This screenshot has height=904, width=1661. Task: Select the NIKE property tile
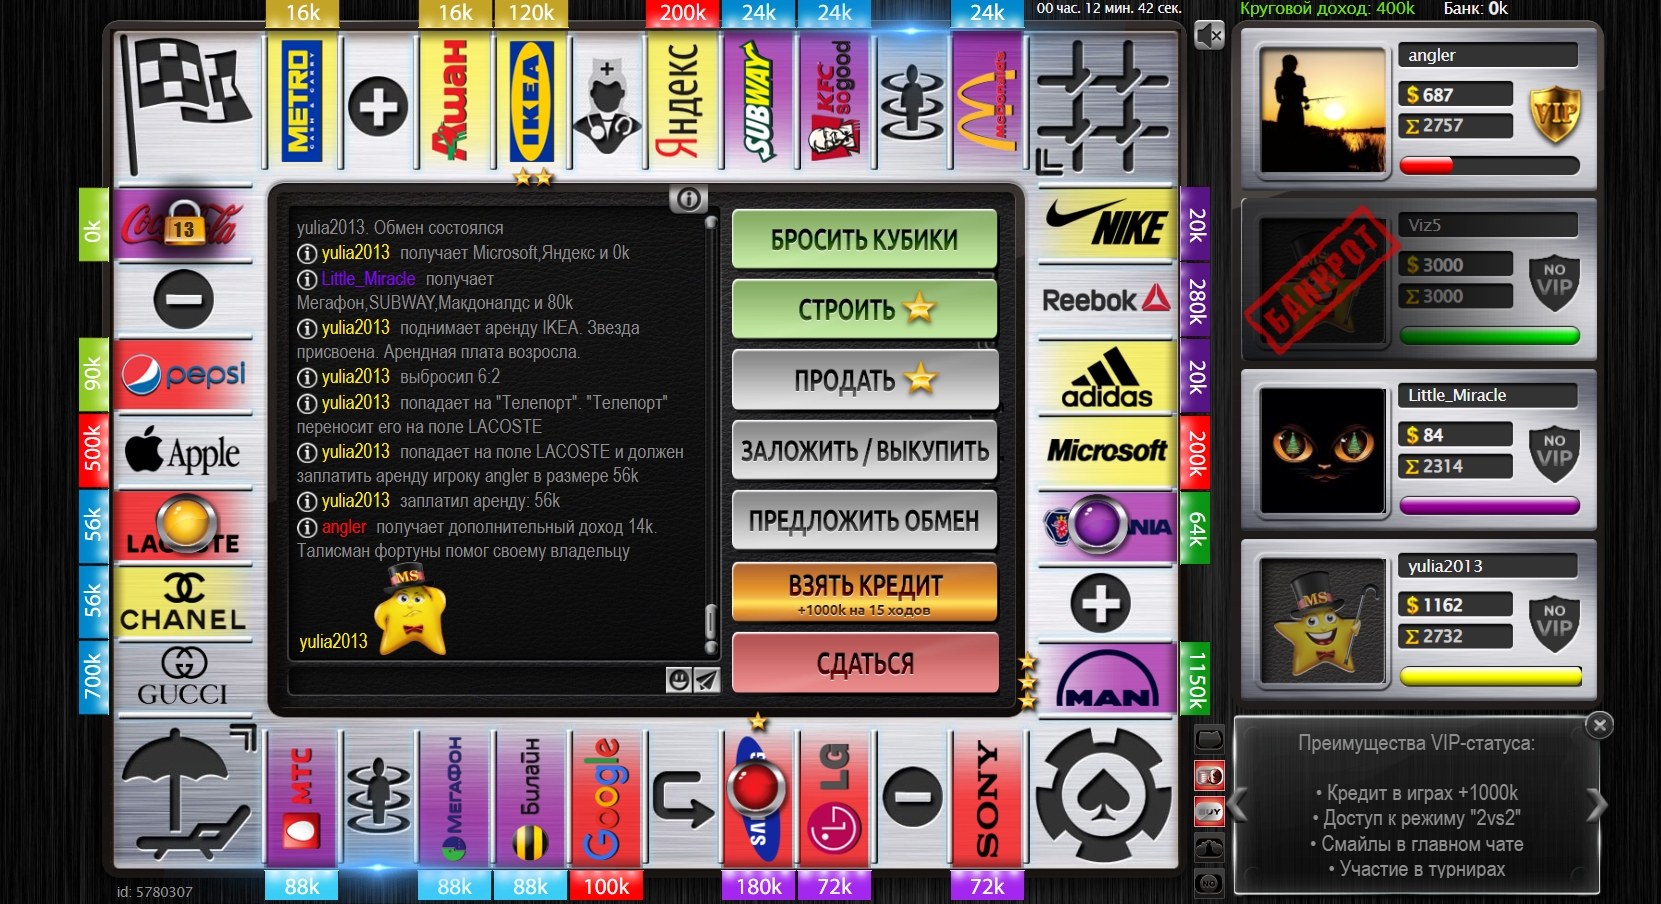(1106, 226)
